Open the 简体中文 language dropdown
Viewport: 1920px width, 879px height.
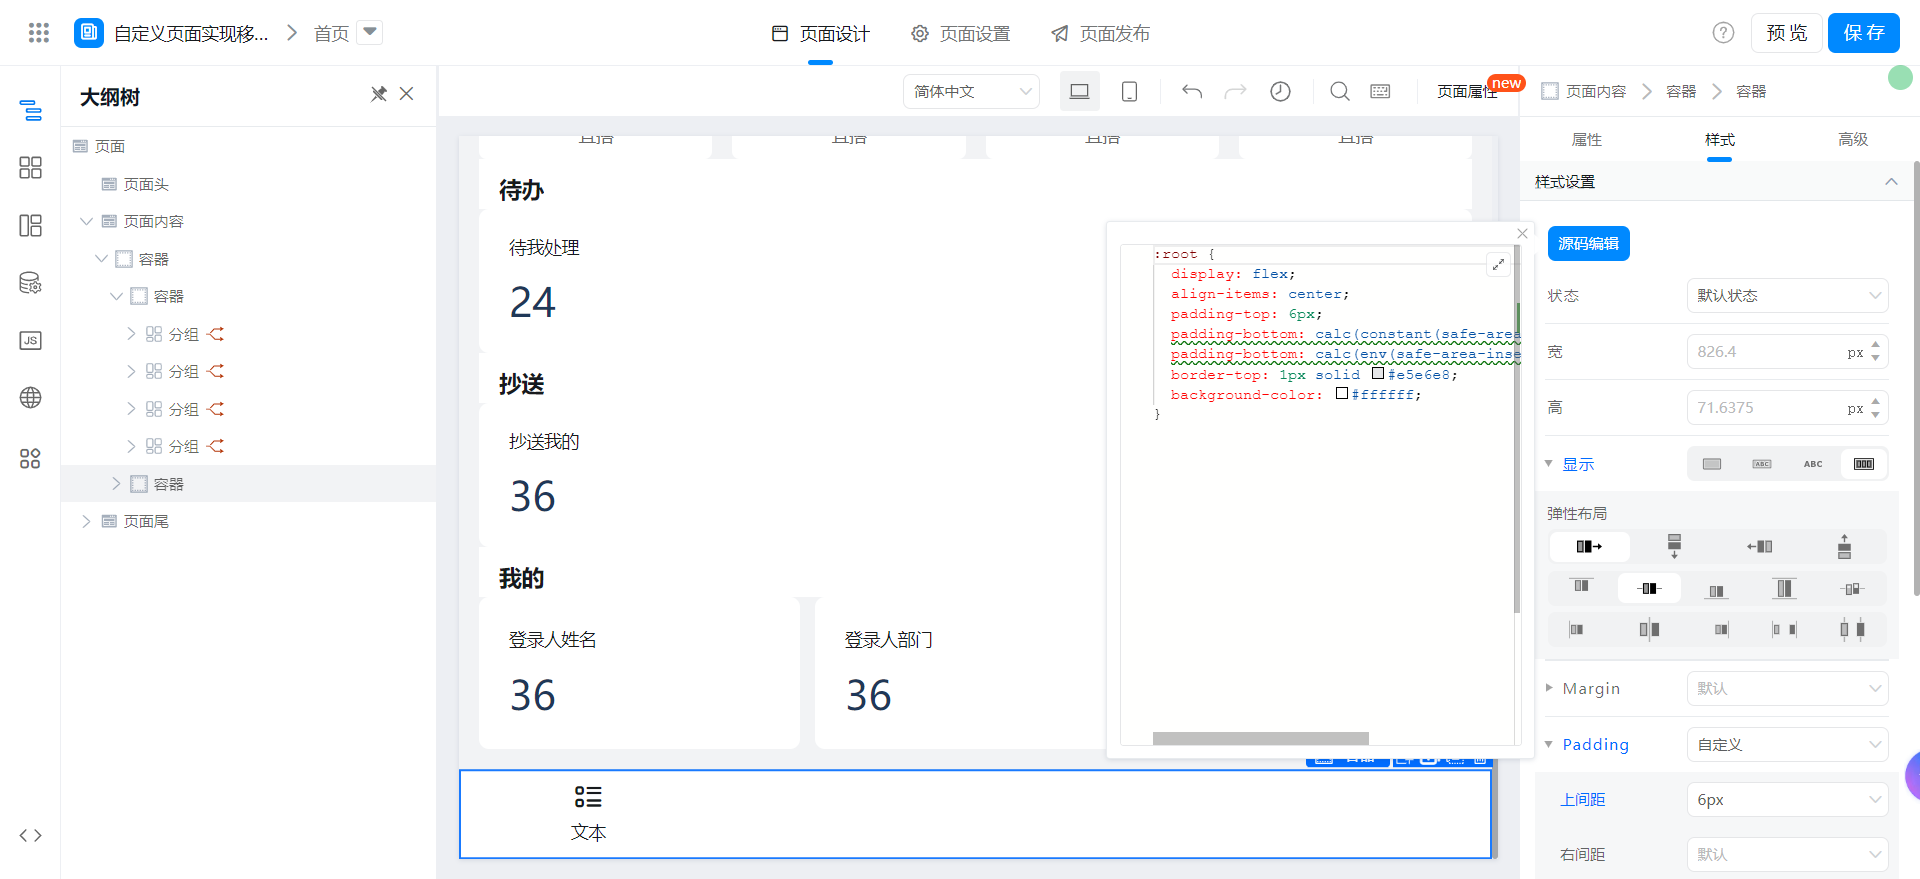click(x=971, y=91)
